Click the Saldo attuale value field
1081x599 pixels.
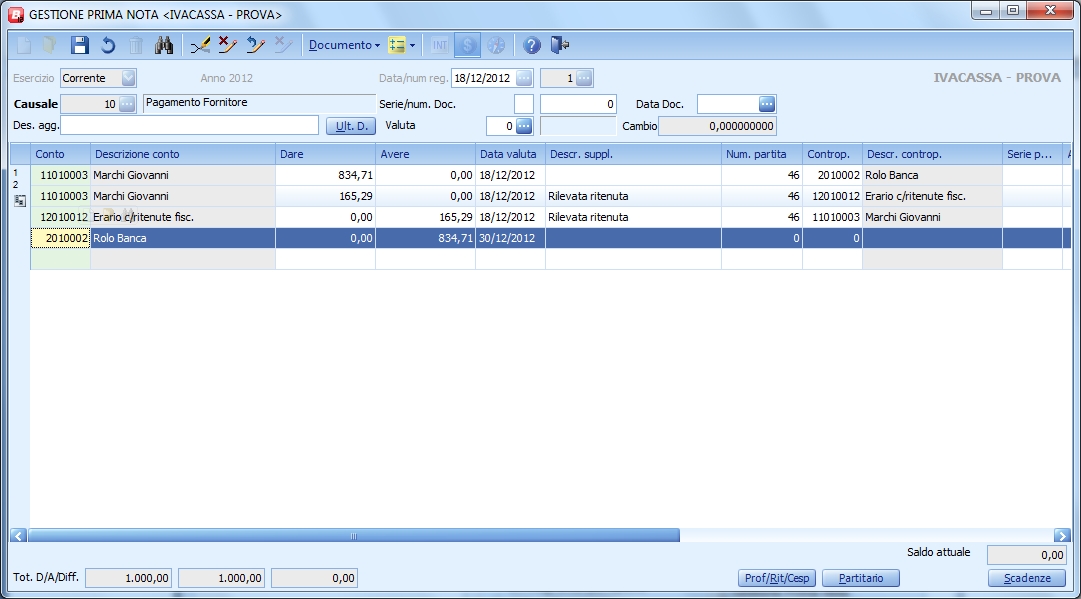click(x=1027, y=555)
